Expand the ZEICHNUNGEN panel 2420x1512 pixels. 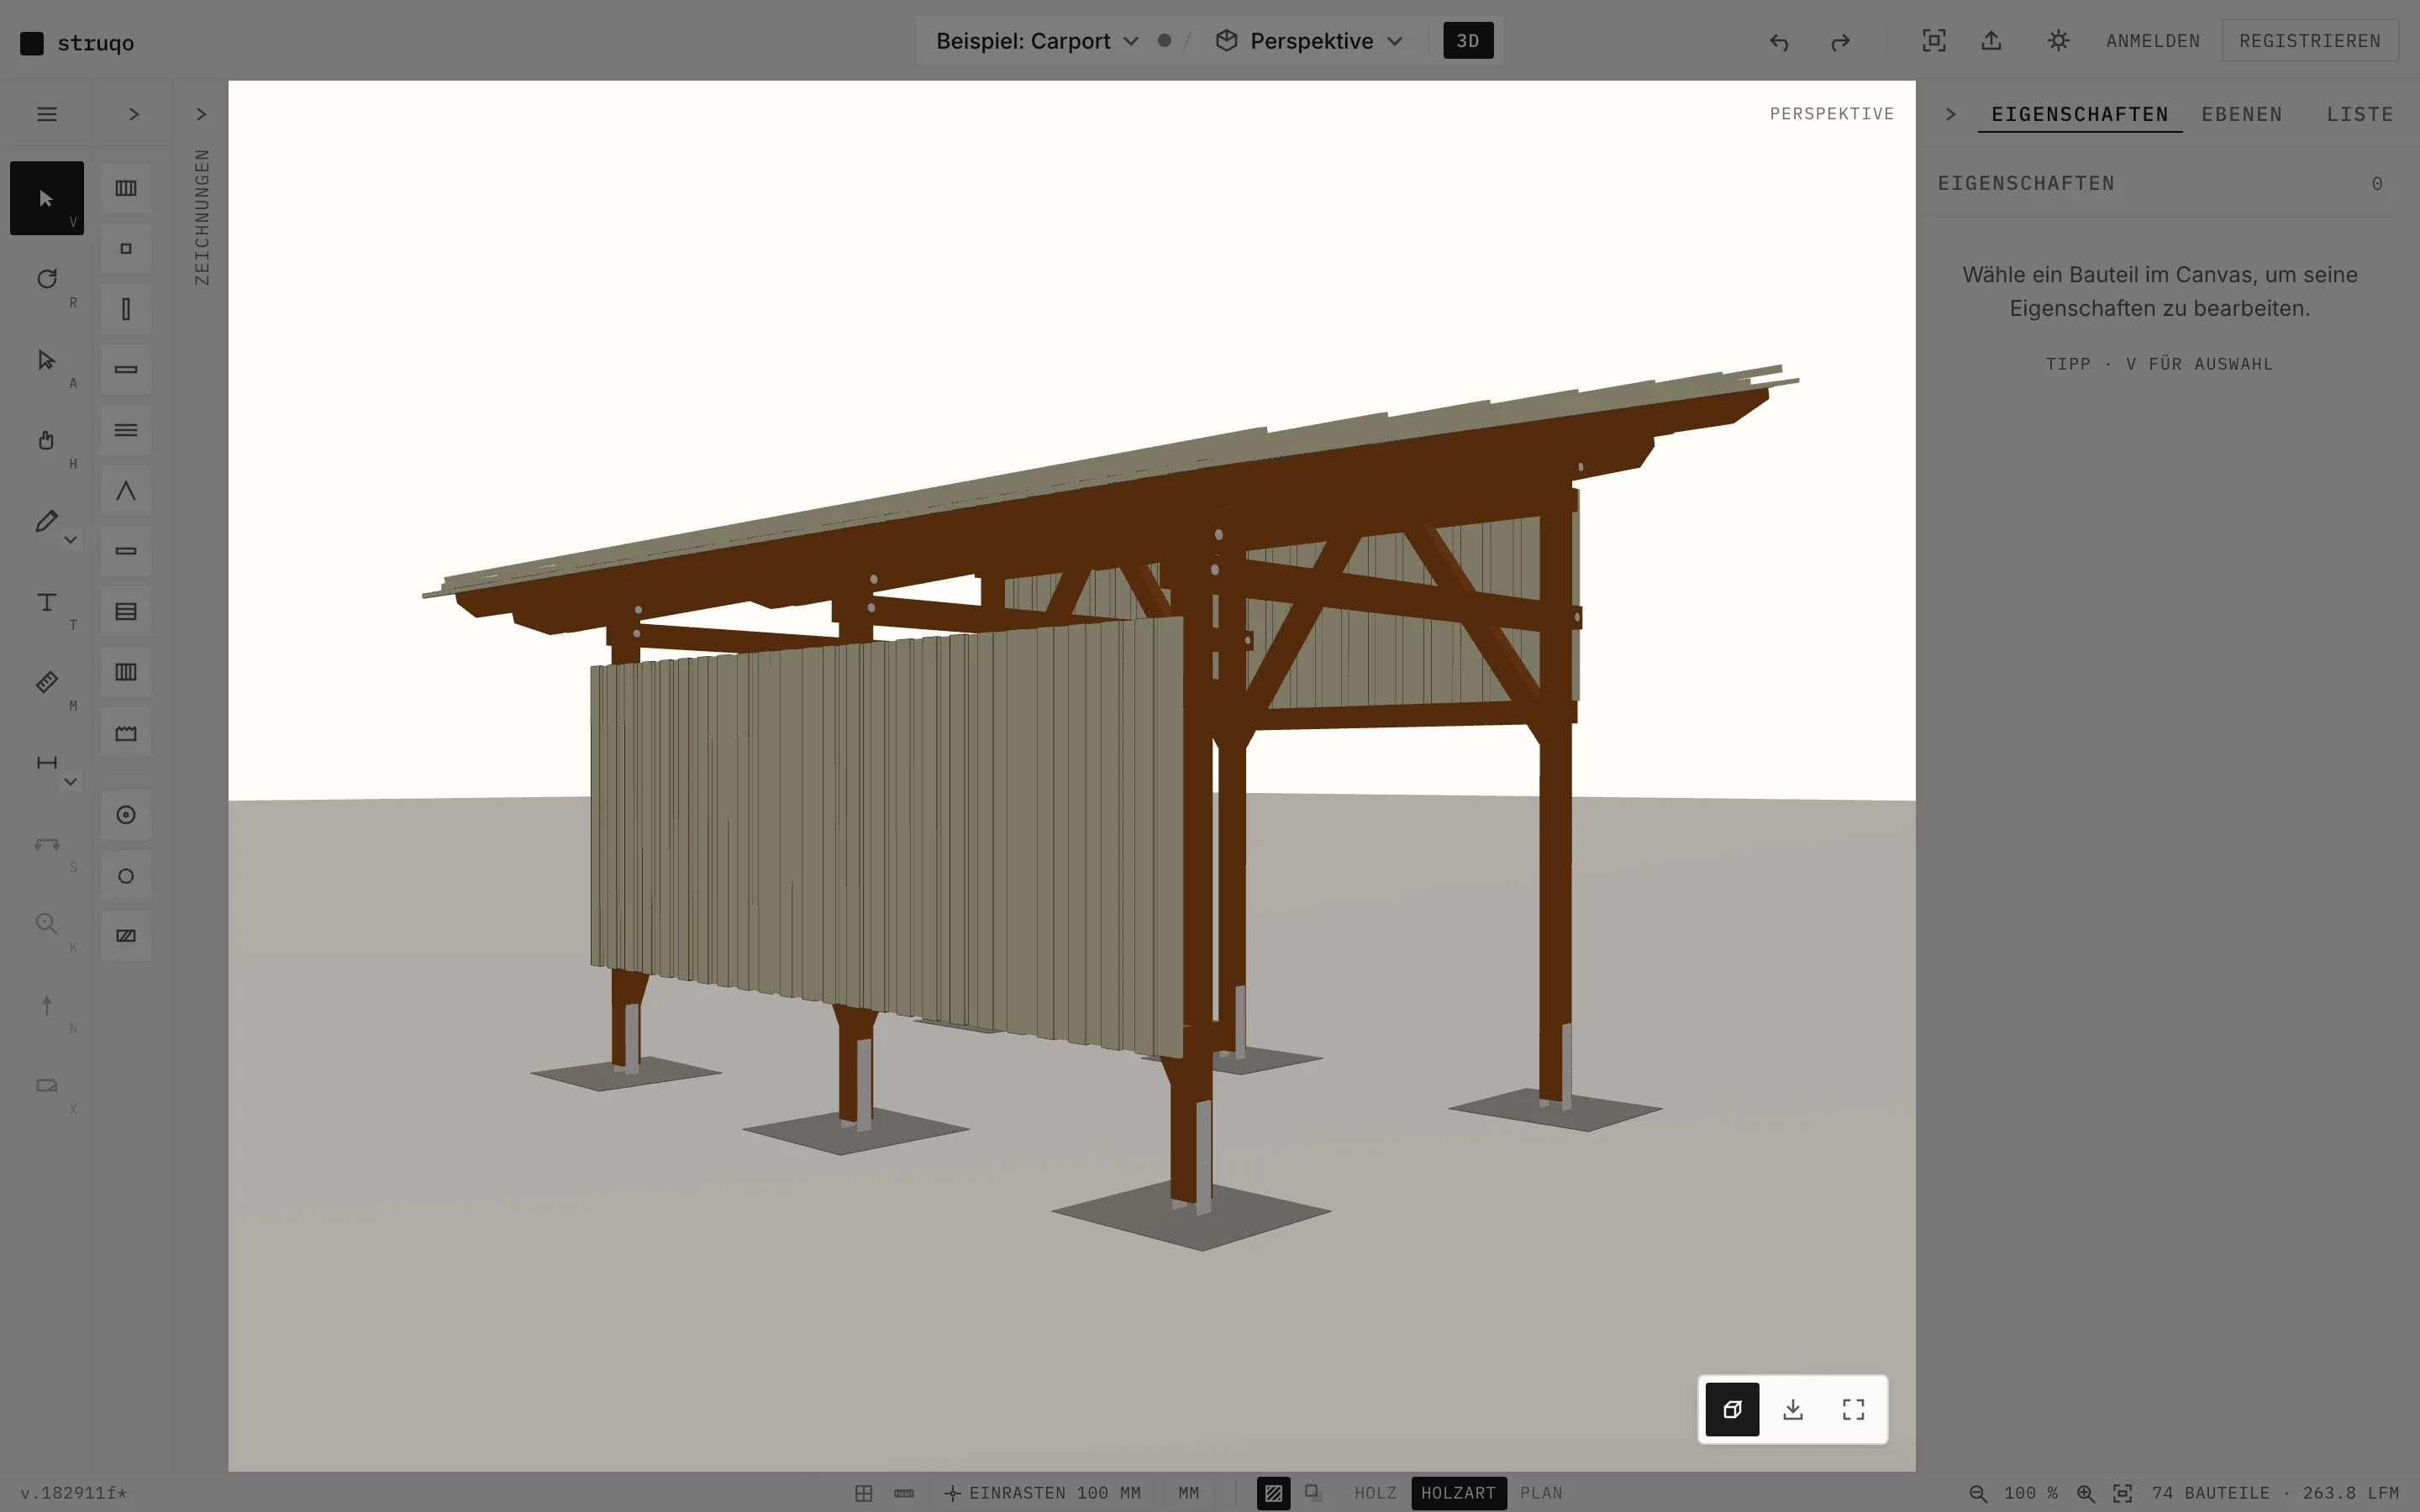(201, 114)
